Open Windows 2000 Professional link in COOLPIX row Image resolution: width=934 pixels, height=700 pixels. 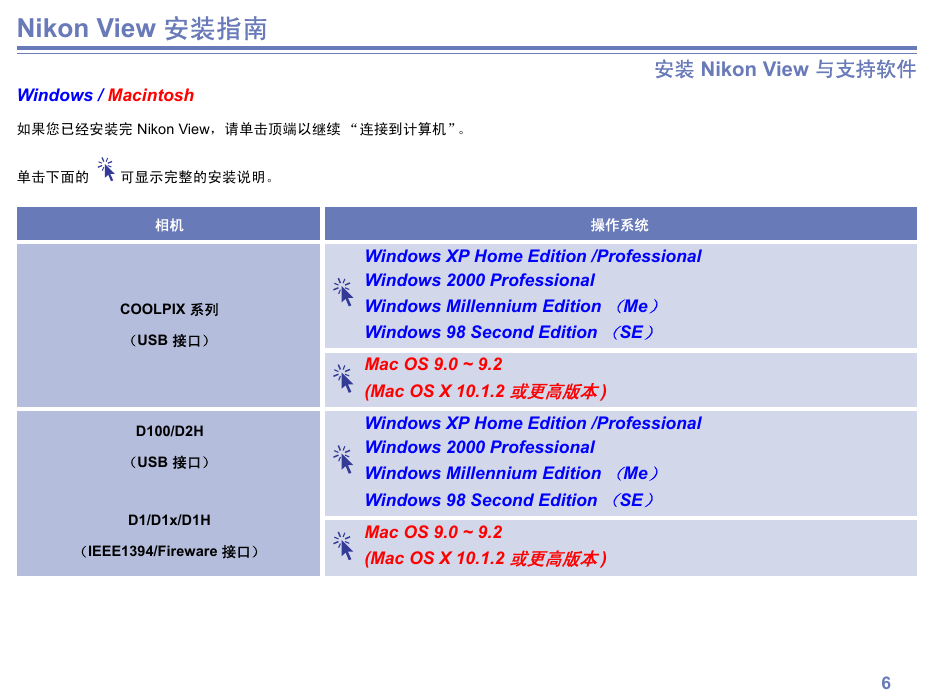(480, 280)
